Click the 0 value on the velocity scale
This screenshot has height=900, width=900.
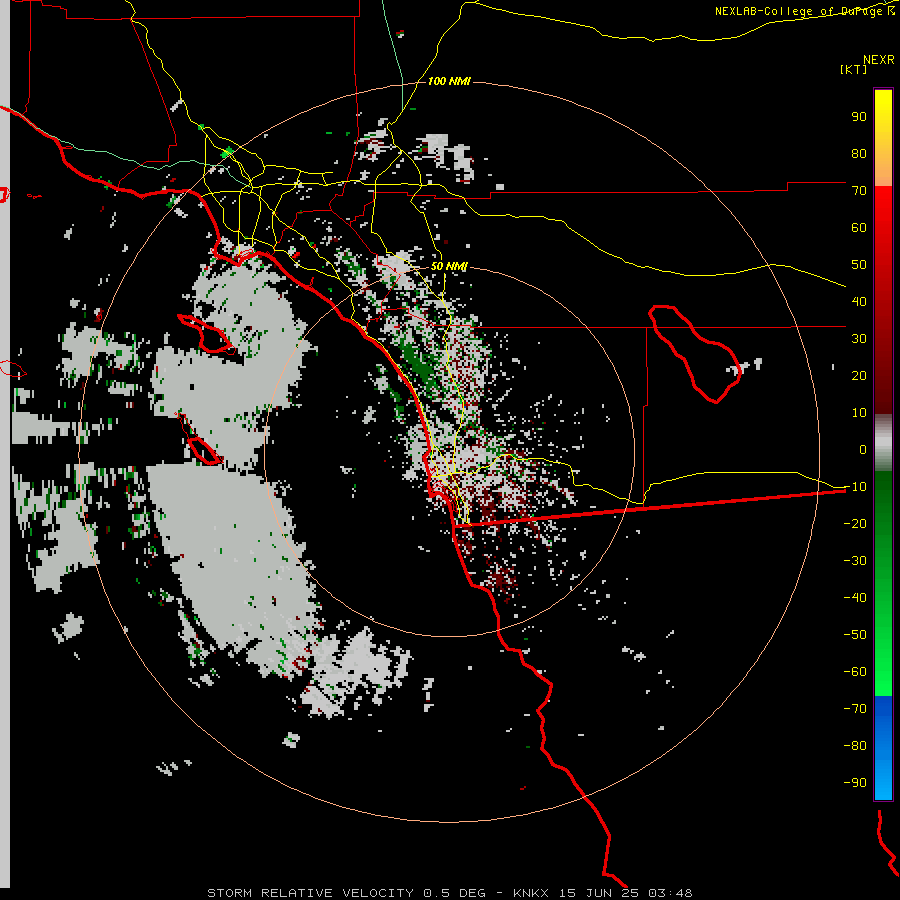pos(863,449)
